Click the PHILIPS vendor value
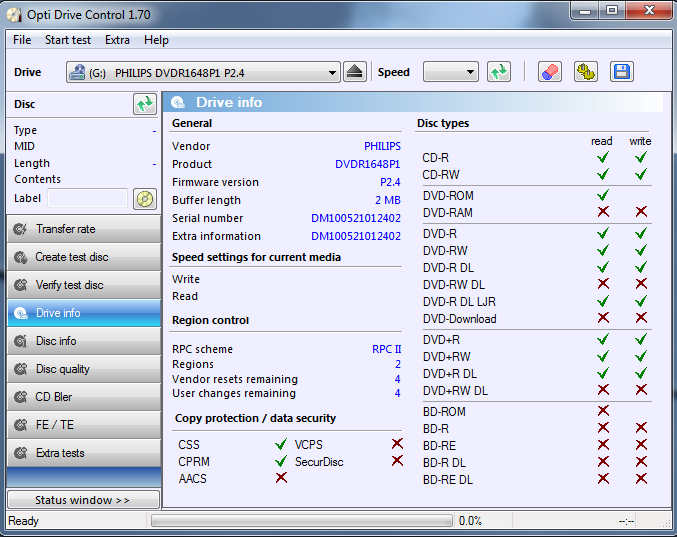 382,146
